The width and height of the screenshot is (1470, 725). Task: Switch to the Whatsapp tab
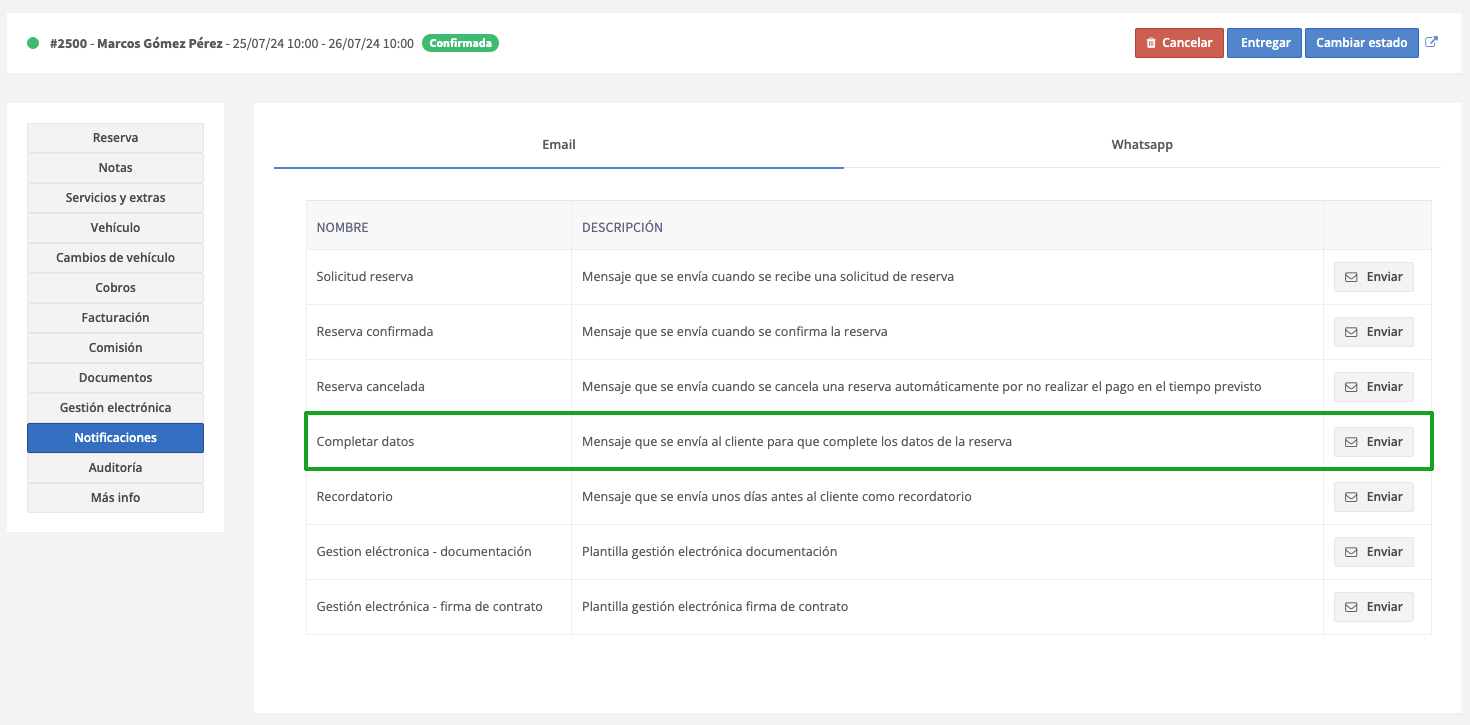click(1142, 145)
